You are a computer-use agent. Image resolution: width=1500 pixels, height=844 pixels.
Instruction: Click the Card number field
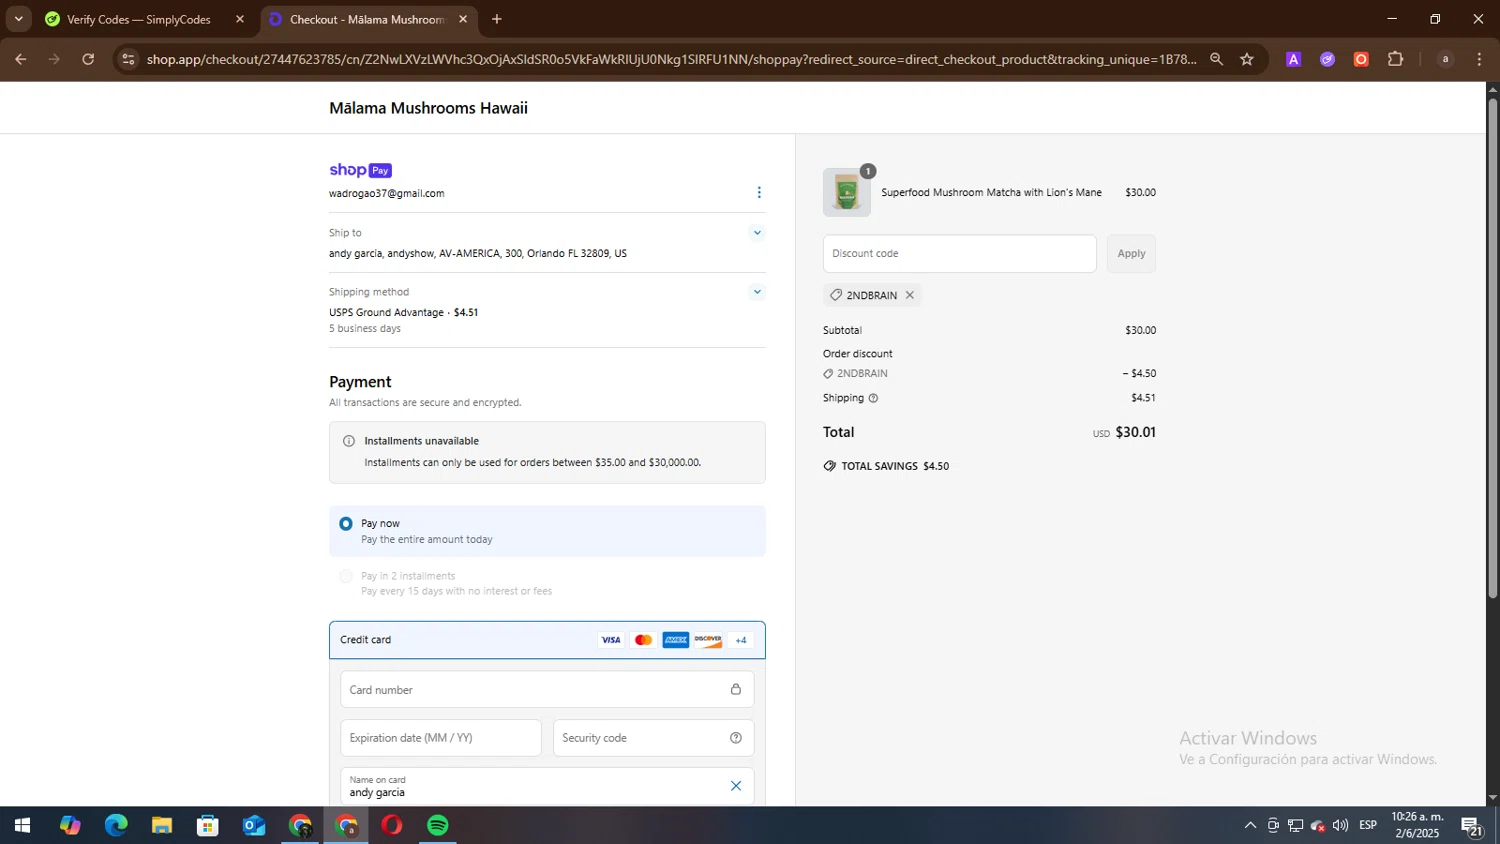(x=547, y=690)
